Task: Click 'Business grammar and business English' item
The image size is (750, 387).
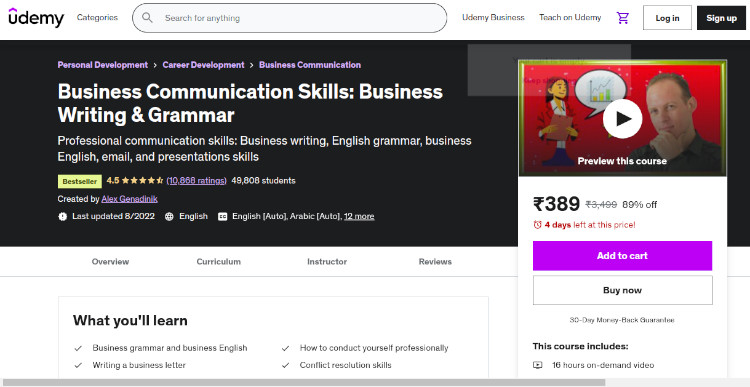Action: tap(170, 348)
